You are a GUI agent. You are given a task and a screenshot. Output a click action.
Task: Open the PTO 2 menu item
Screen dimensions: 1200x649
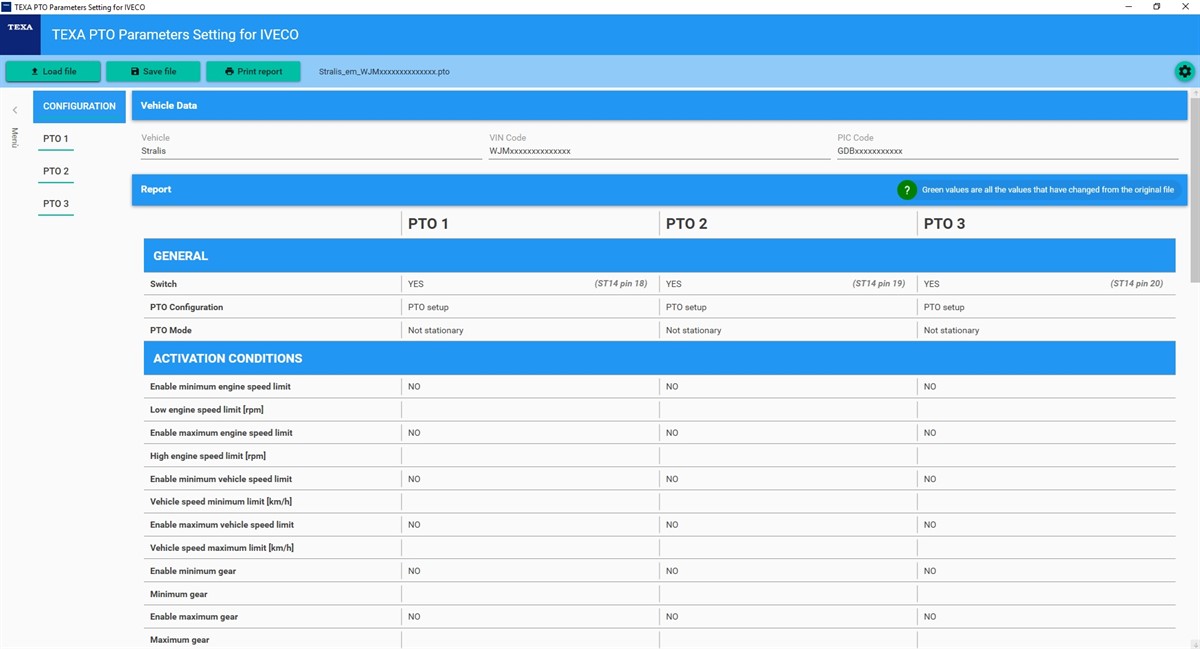coord(56,172)
